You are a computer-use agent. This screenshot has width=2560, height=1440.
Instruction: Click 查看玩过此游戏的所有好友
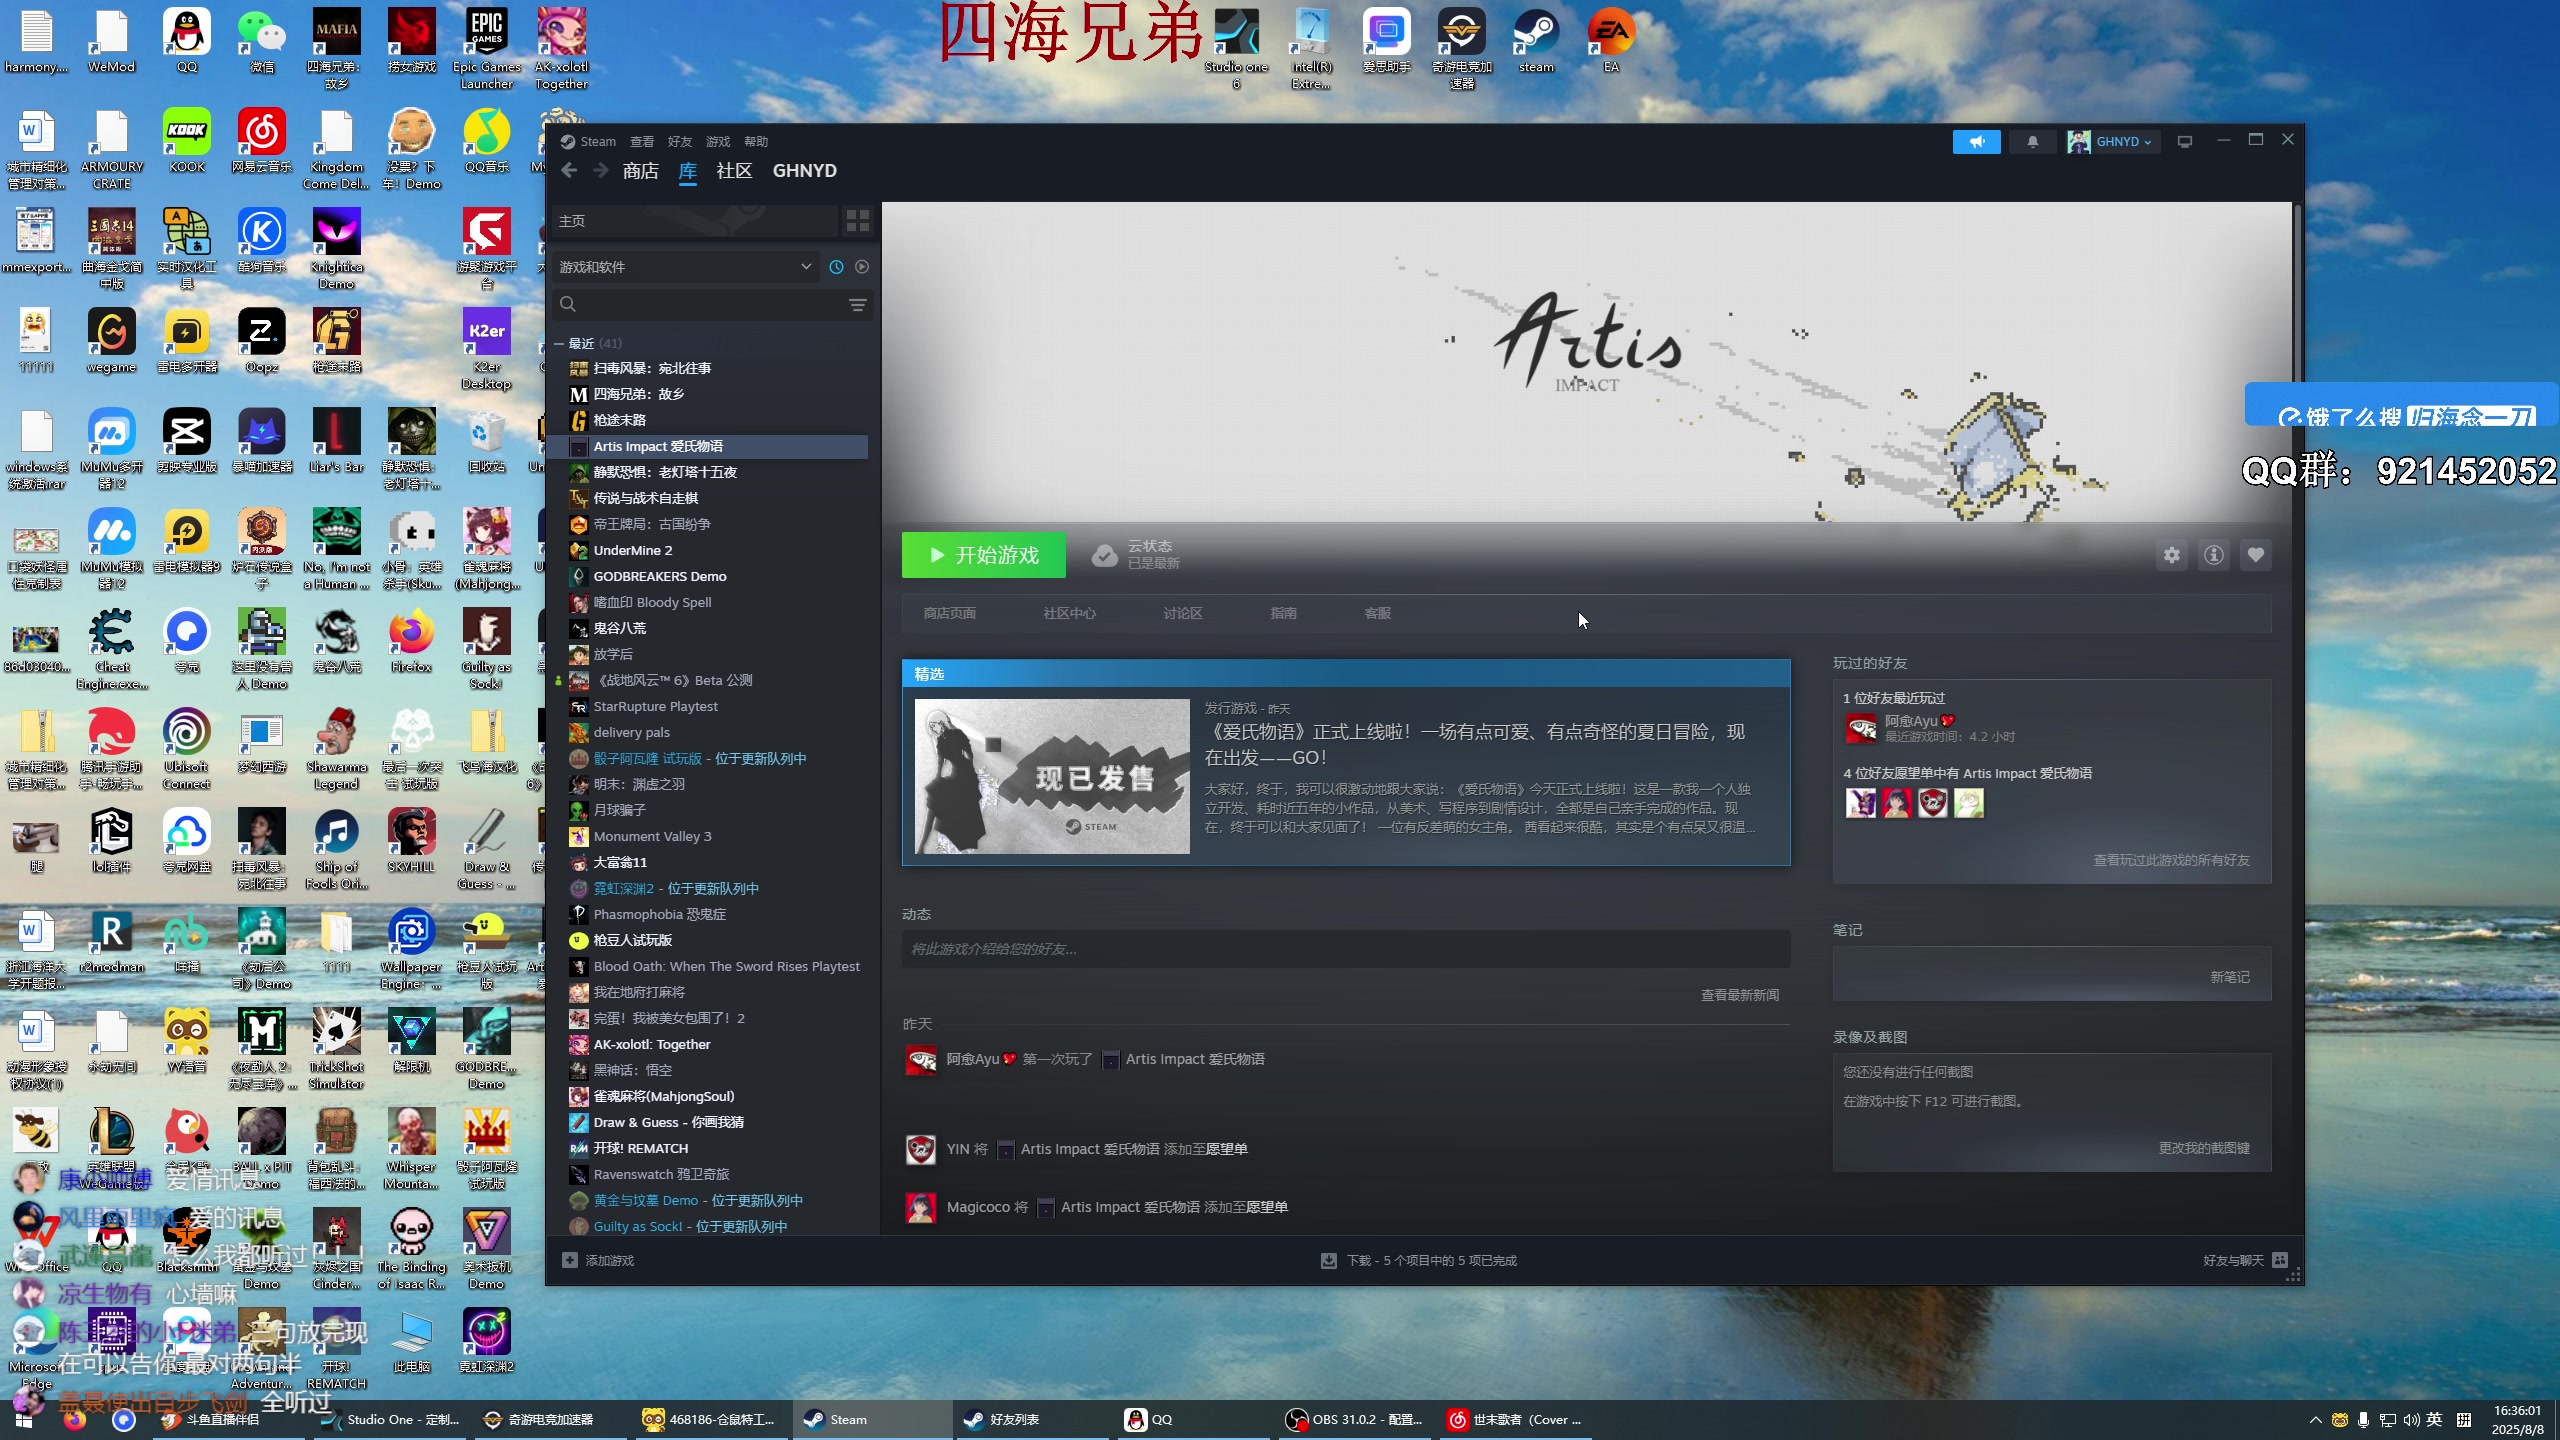click(2172, 860)
